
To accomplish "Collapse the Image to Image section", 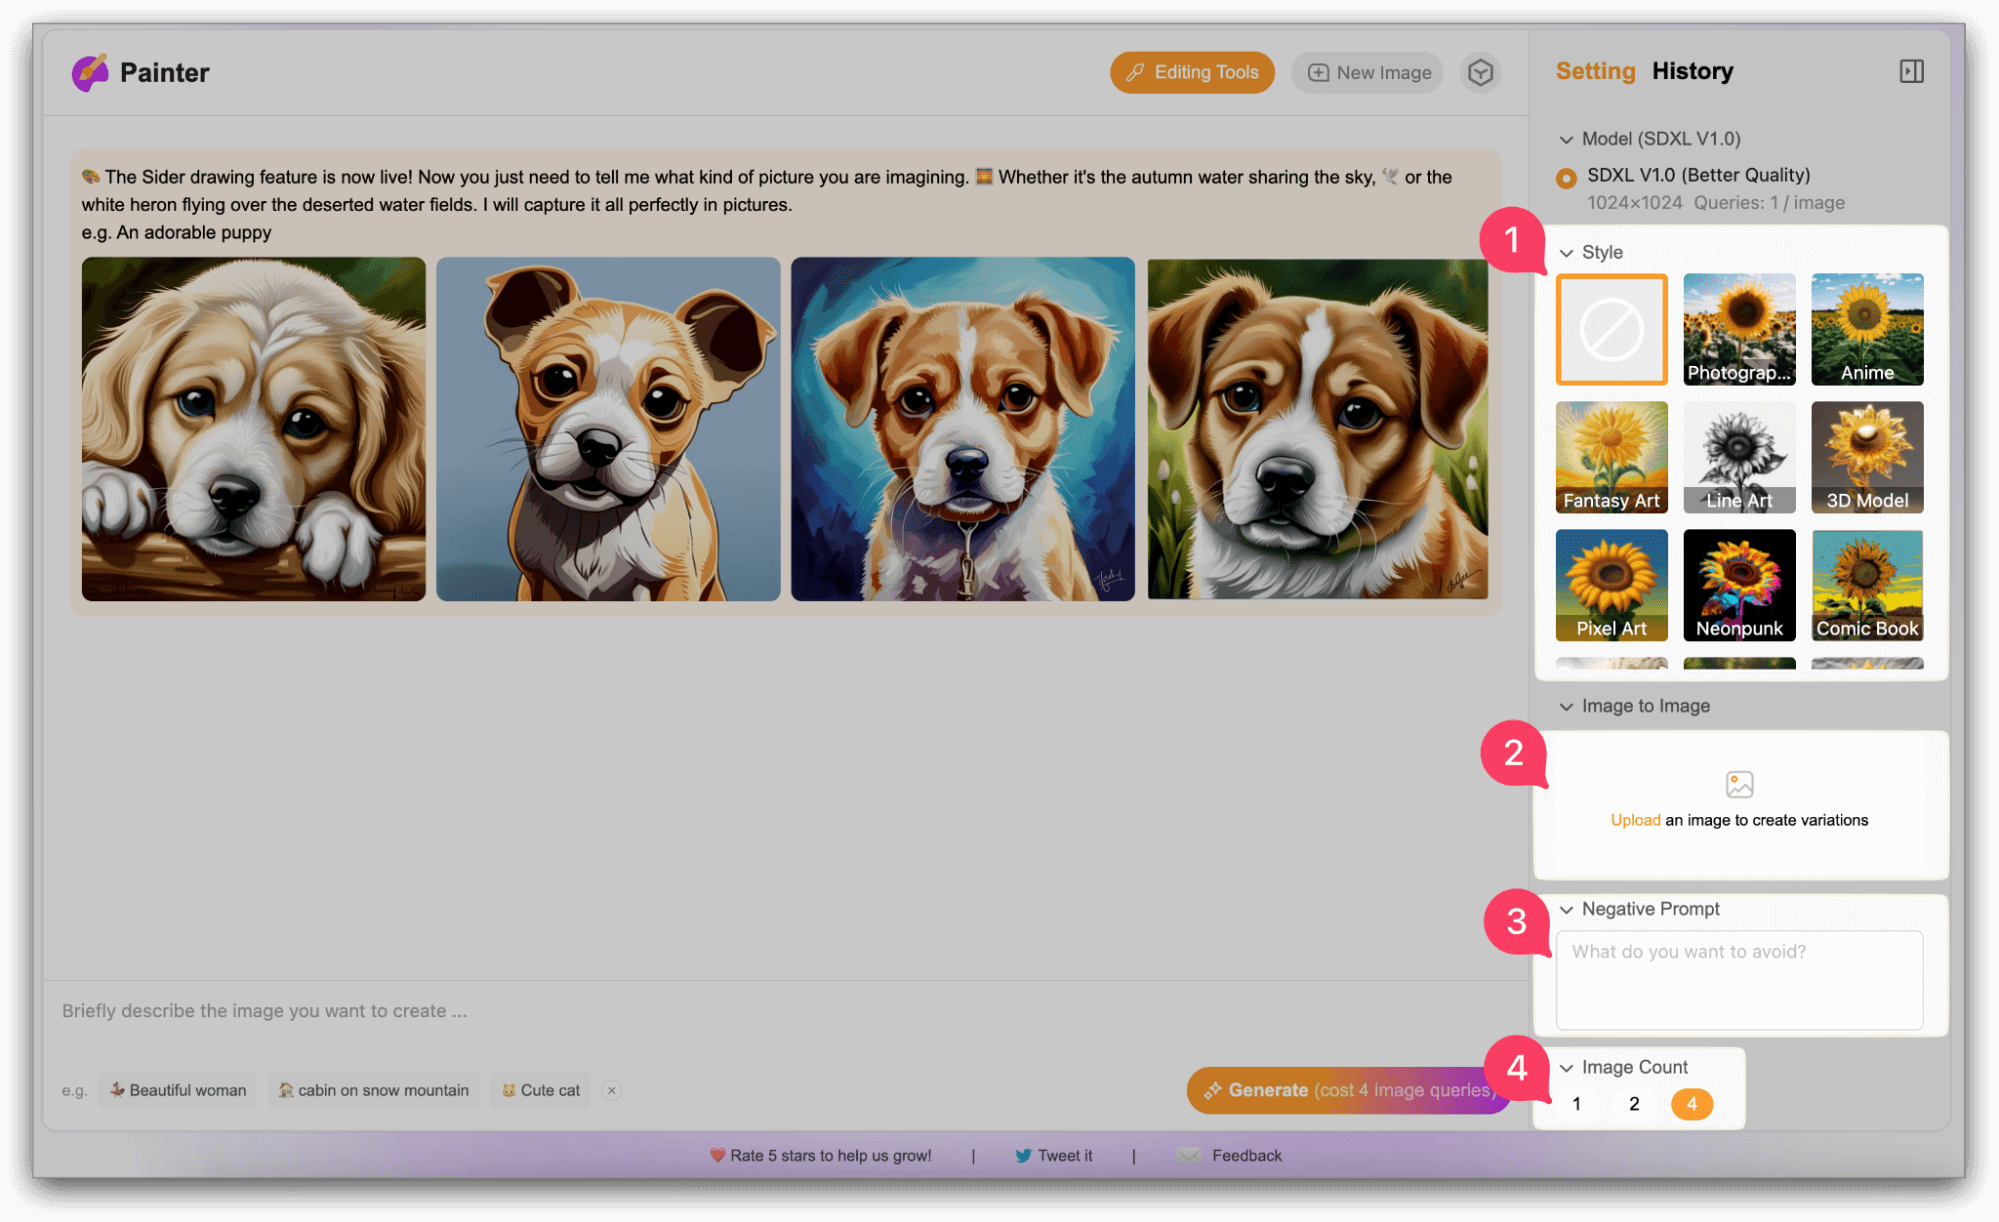I will (1566, 706).
